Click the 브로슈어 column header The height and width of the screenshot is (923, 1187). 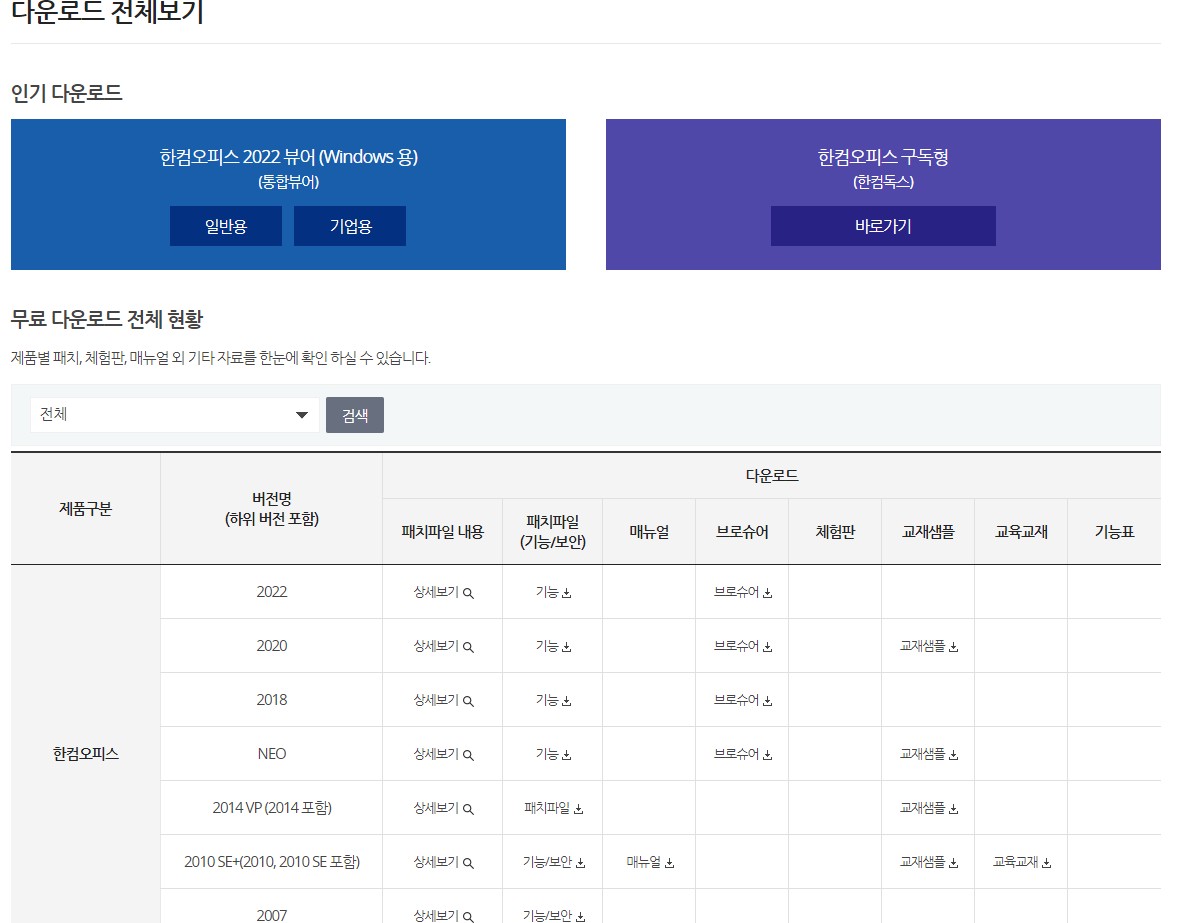(x=743, y=532)
